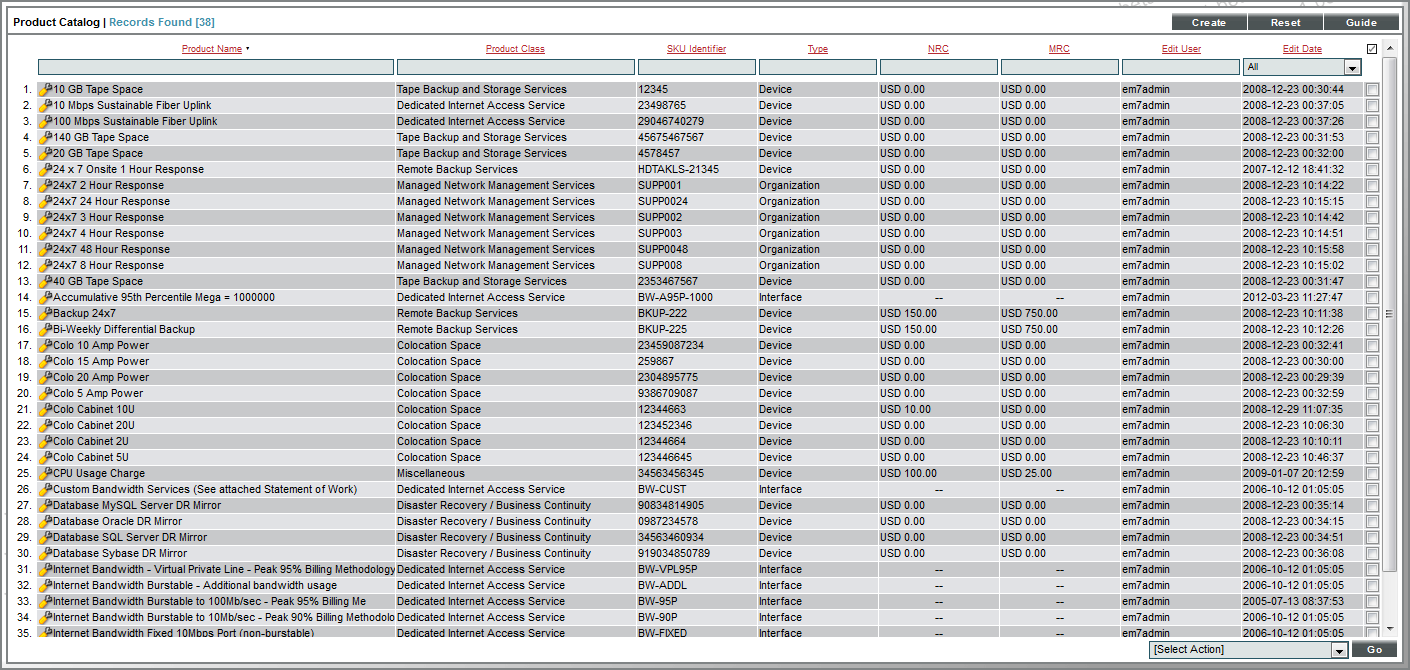Click the SKU Identifier column header
The image size is (1410, 670).
tap(696, 48)
